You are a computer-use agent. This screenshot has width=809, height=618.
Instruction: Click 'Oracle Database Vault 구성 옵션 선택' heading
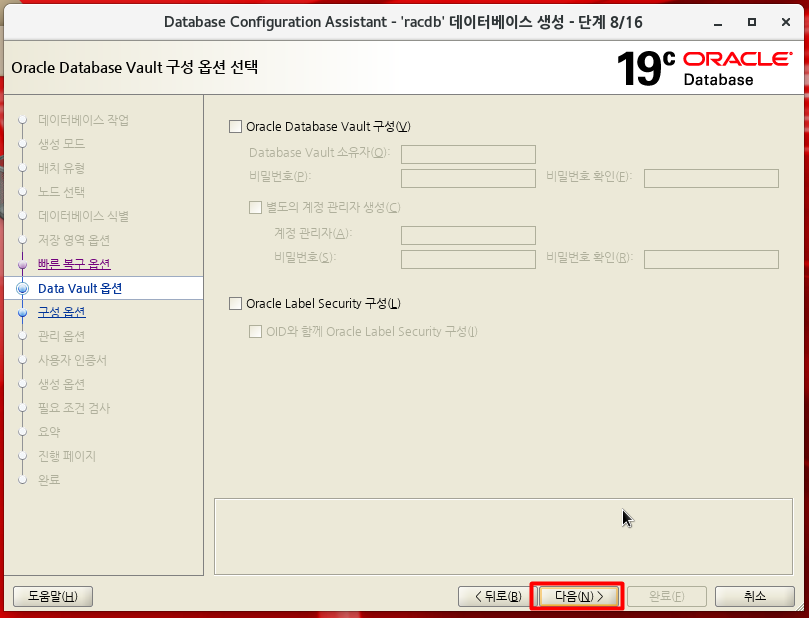135,68
